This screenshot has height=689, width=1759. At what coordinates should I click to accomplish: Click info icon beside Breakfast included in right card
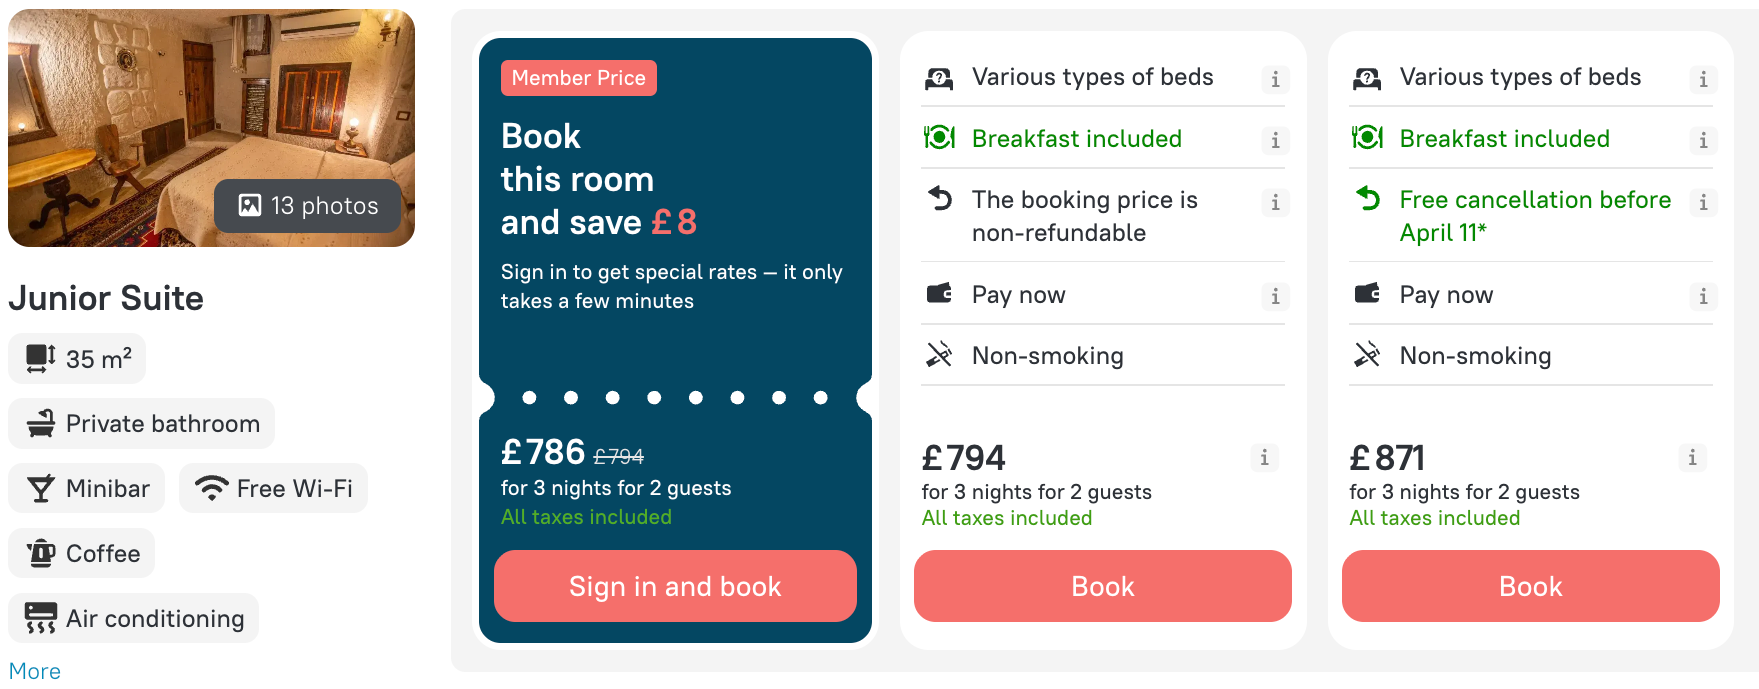[1703, 141]
